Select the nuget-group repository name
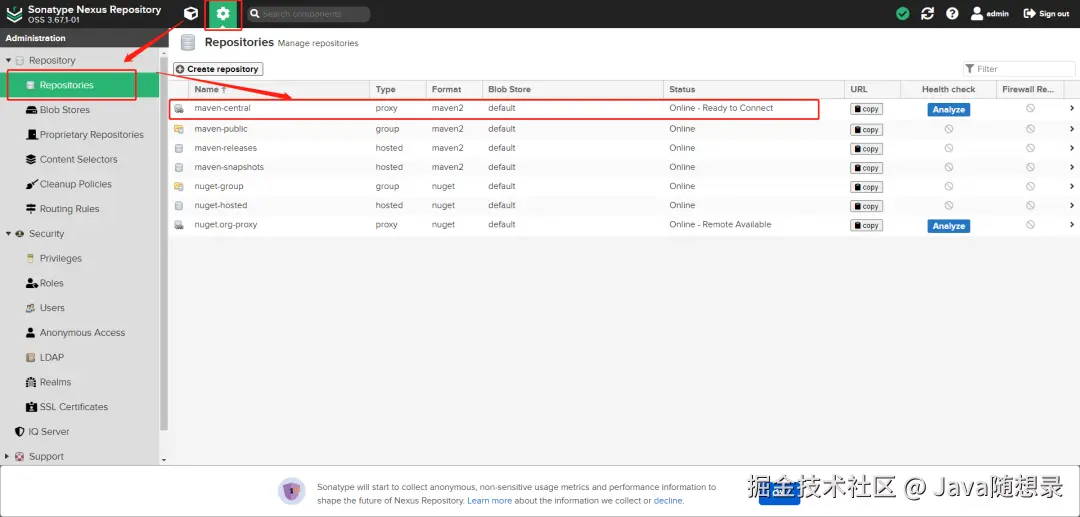Image resolution: width=1080 pixels, height=517 pixels. (218, 187)
